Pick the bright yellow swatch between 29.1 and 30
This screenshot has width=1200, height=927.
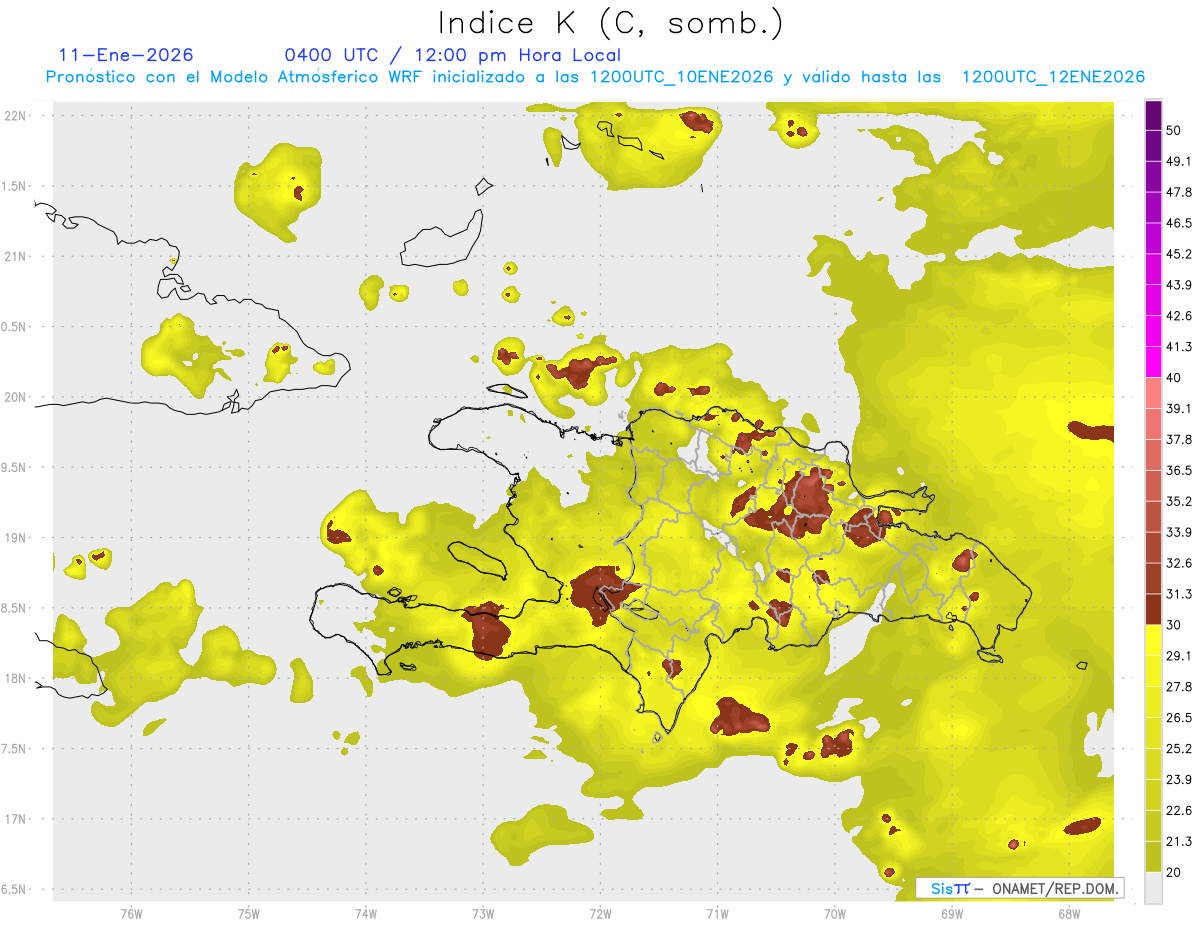pyautogui.click(x=1153, y=640)
